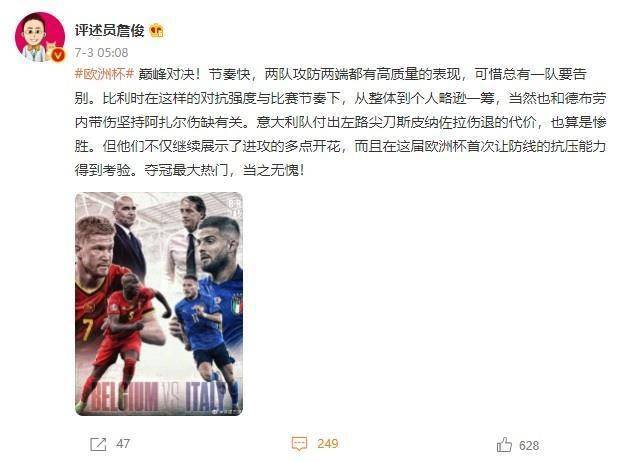Click the repost arrow icon
Viewport: 620px width, 462px height.
[98, 444]
